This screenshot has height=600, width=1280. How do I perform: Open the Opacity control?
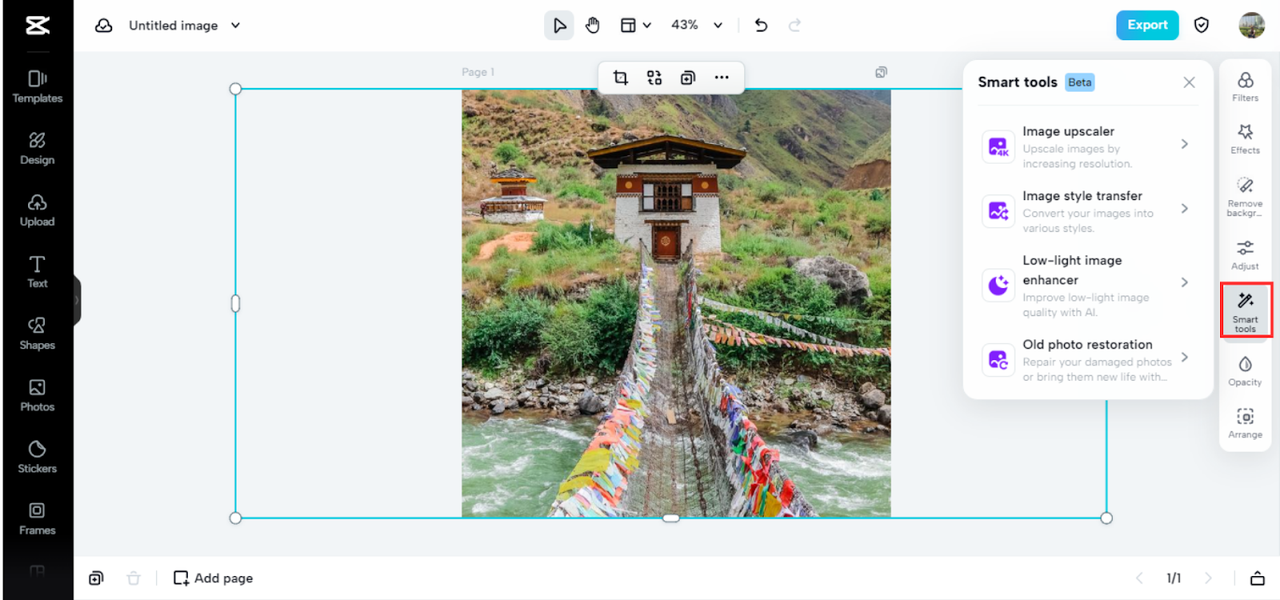tap(1245, 371)
